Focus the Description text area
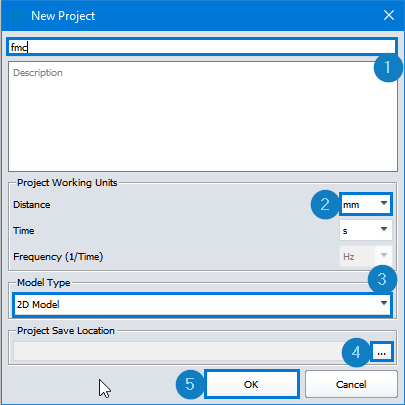This screenshot has height=405, width=405. [x=203, y=116]
